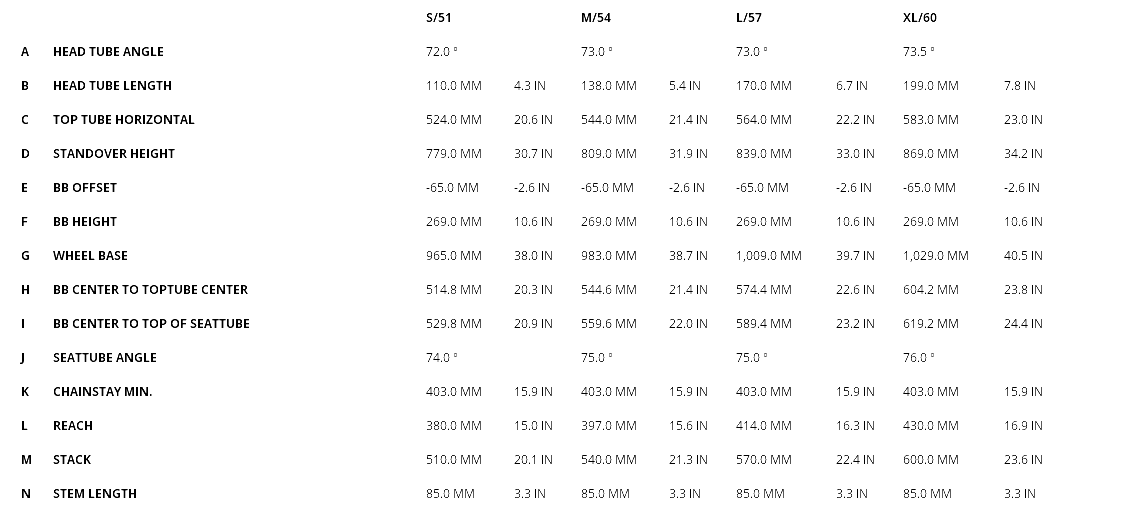Select BB CENTER TO TOPTUBE CENTER label
Image resolution: width=1136 pixels, height=511 pixels.
(x=150, y=289)
